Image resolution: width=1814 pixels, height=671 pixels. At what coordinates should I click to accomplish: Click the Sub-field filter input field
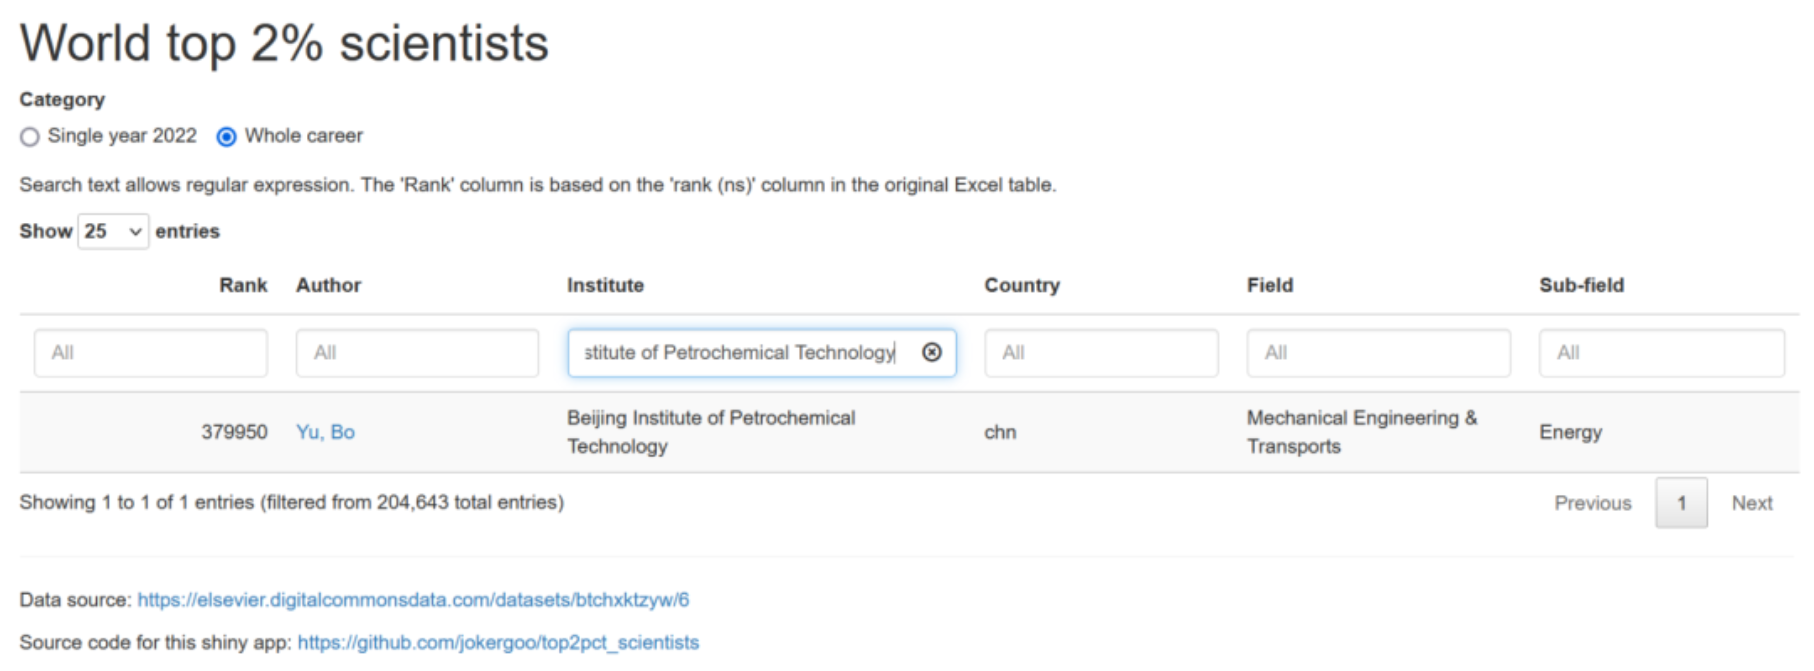click(x=1661, y=353)
